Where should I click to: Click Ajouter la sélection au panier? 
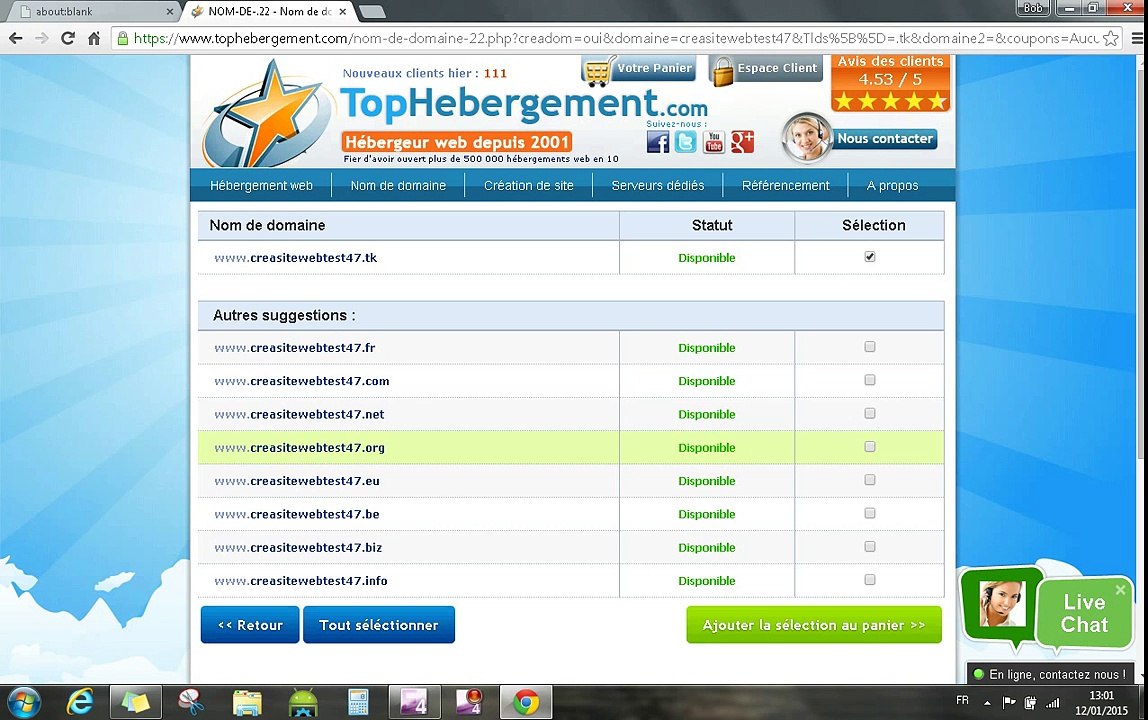coord(813,625)
